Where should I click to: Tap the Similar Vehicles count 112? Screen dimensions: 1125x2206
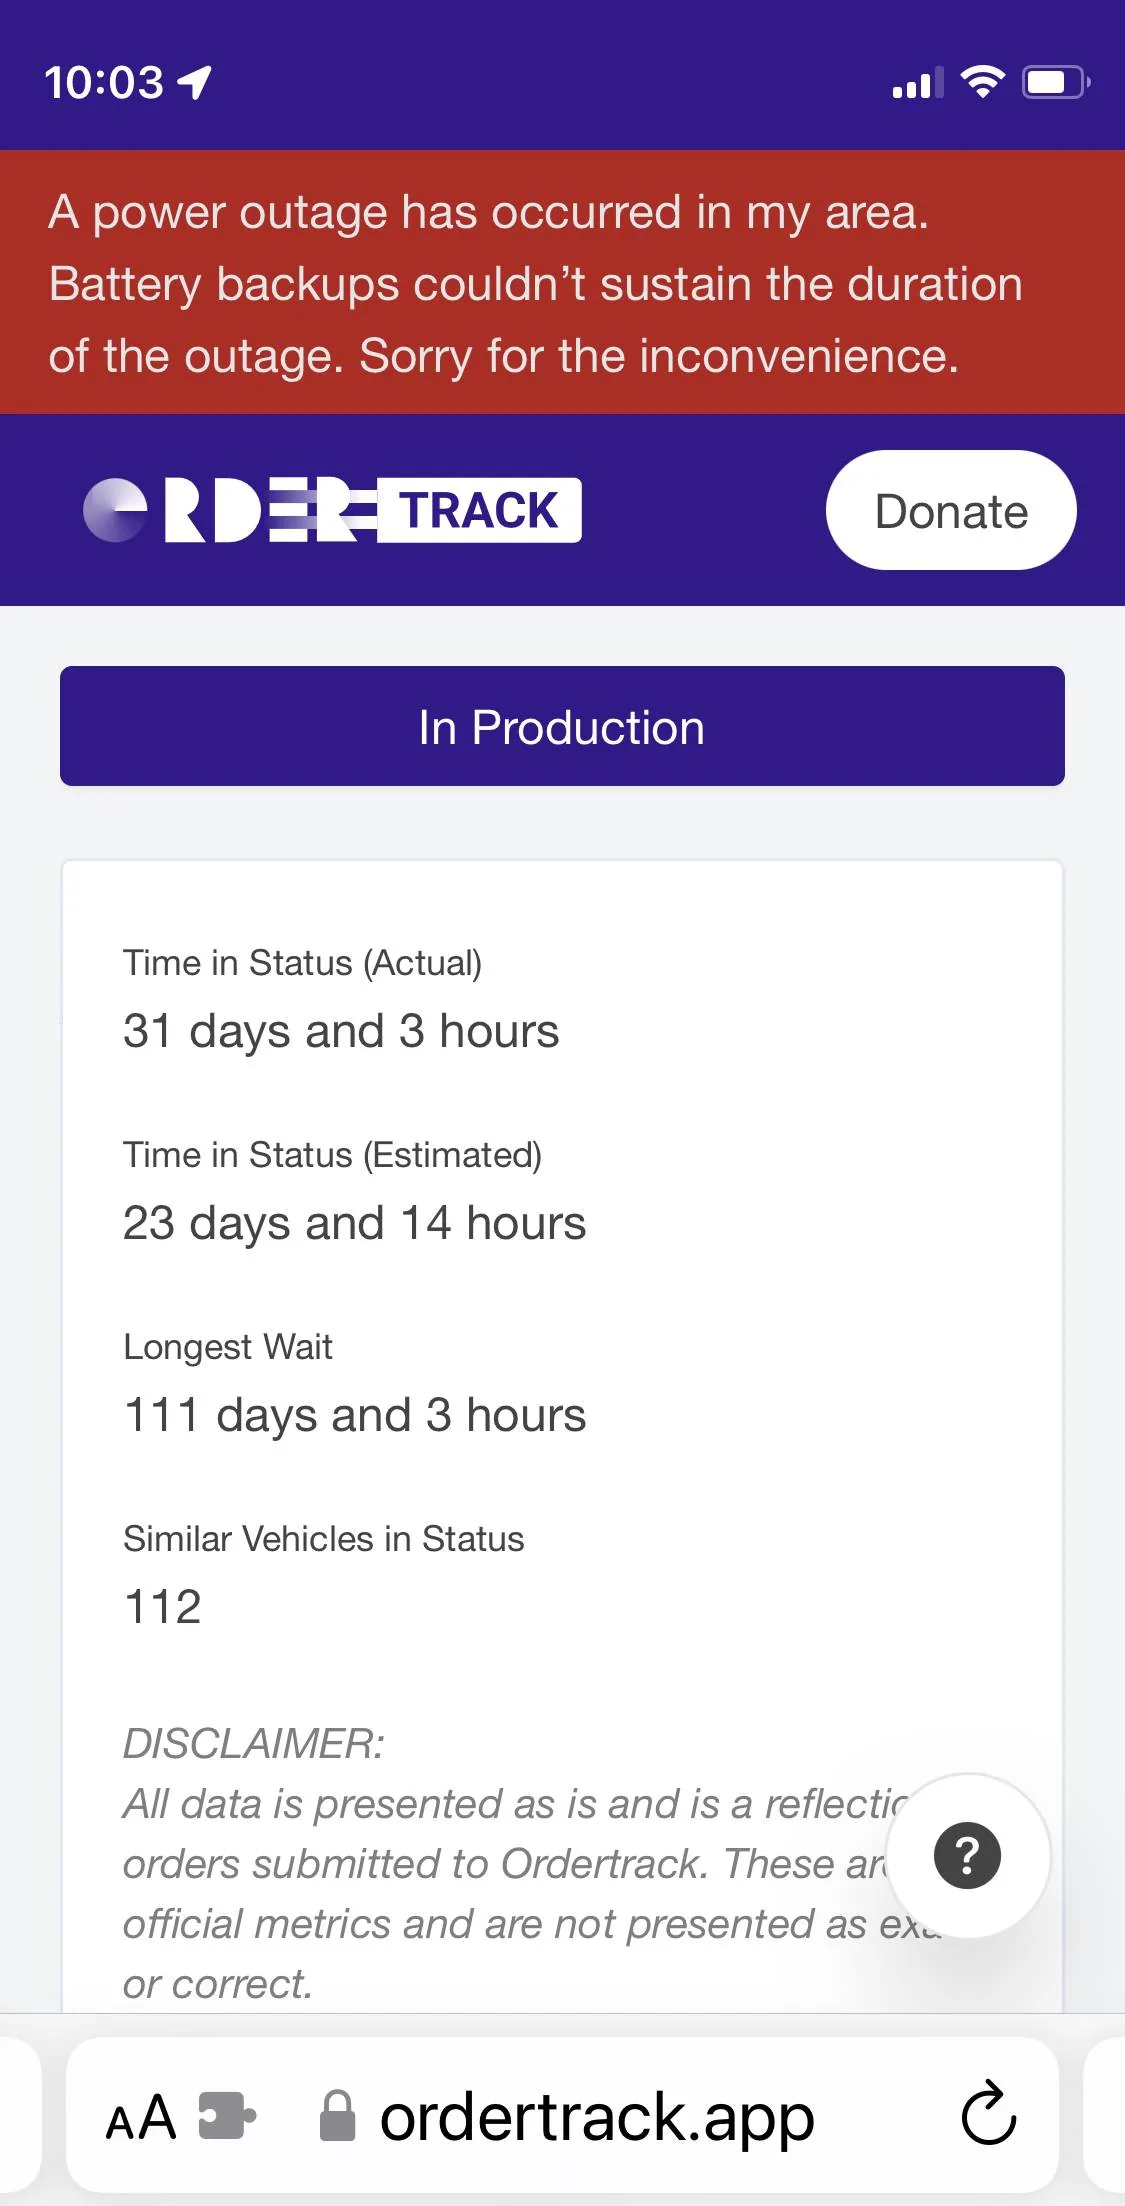(x=163, y=1607)
